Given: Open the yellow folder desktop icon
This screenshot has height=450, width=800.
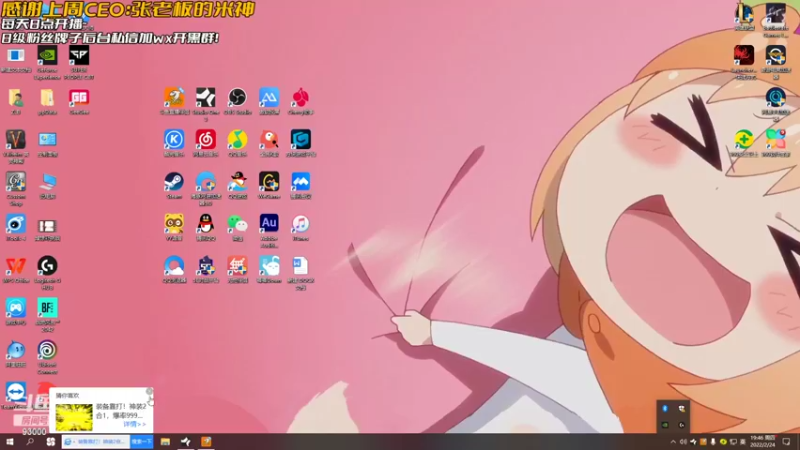Looking at the screenshot, I should coord(47,97).
